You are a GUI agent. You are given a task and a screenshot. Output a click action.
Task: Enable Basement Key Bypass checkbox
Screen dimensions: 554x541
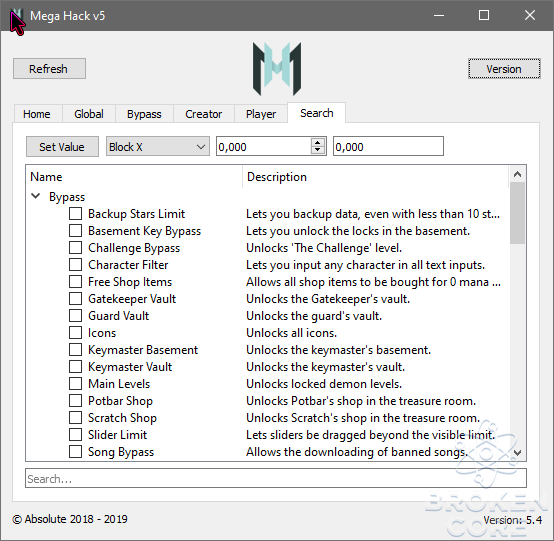click(x=75, y=230)
